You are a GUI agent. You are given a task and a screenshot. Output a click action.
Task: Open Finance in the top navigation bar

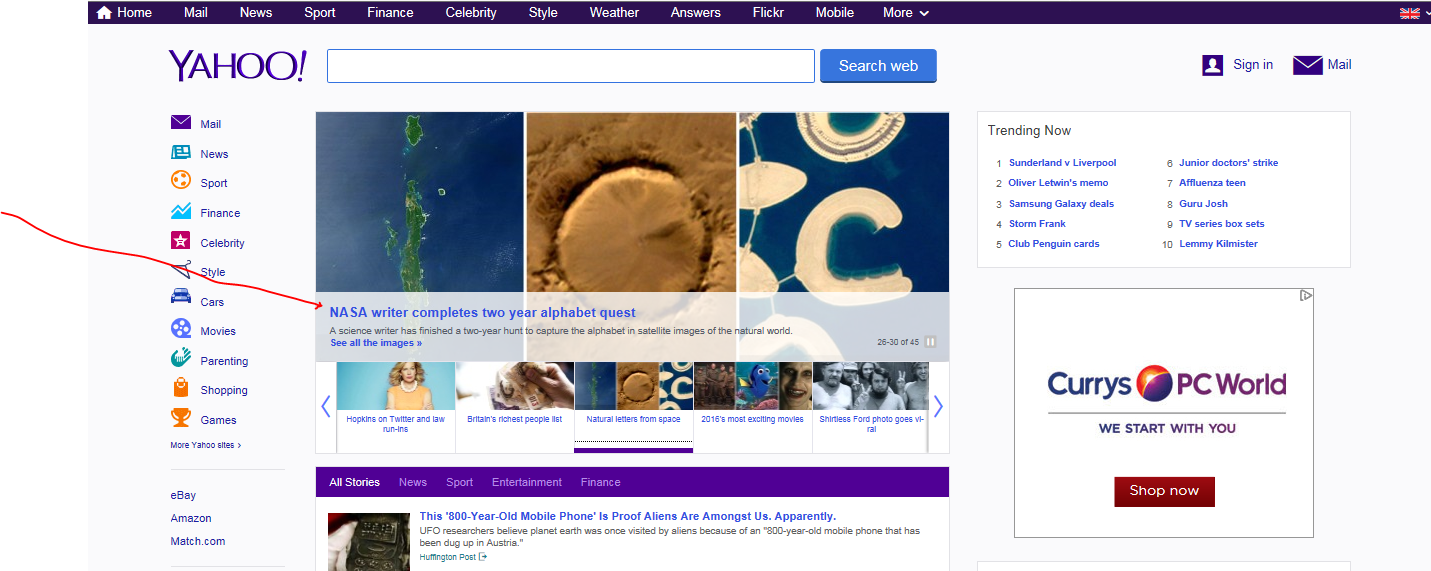click(391, 13)
